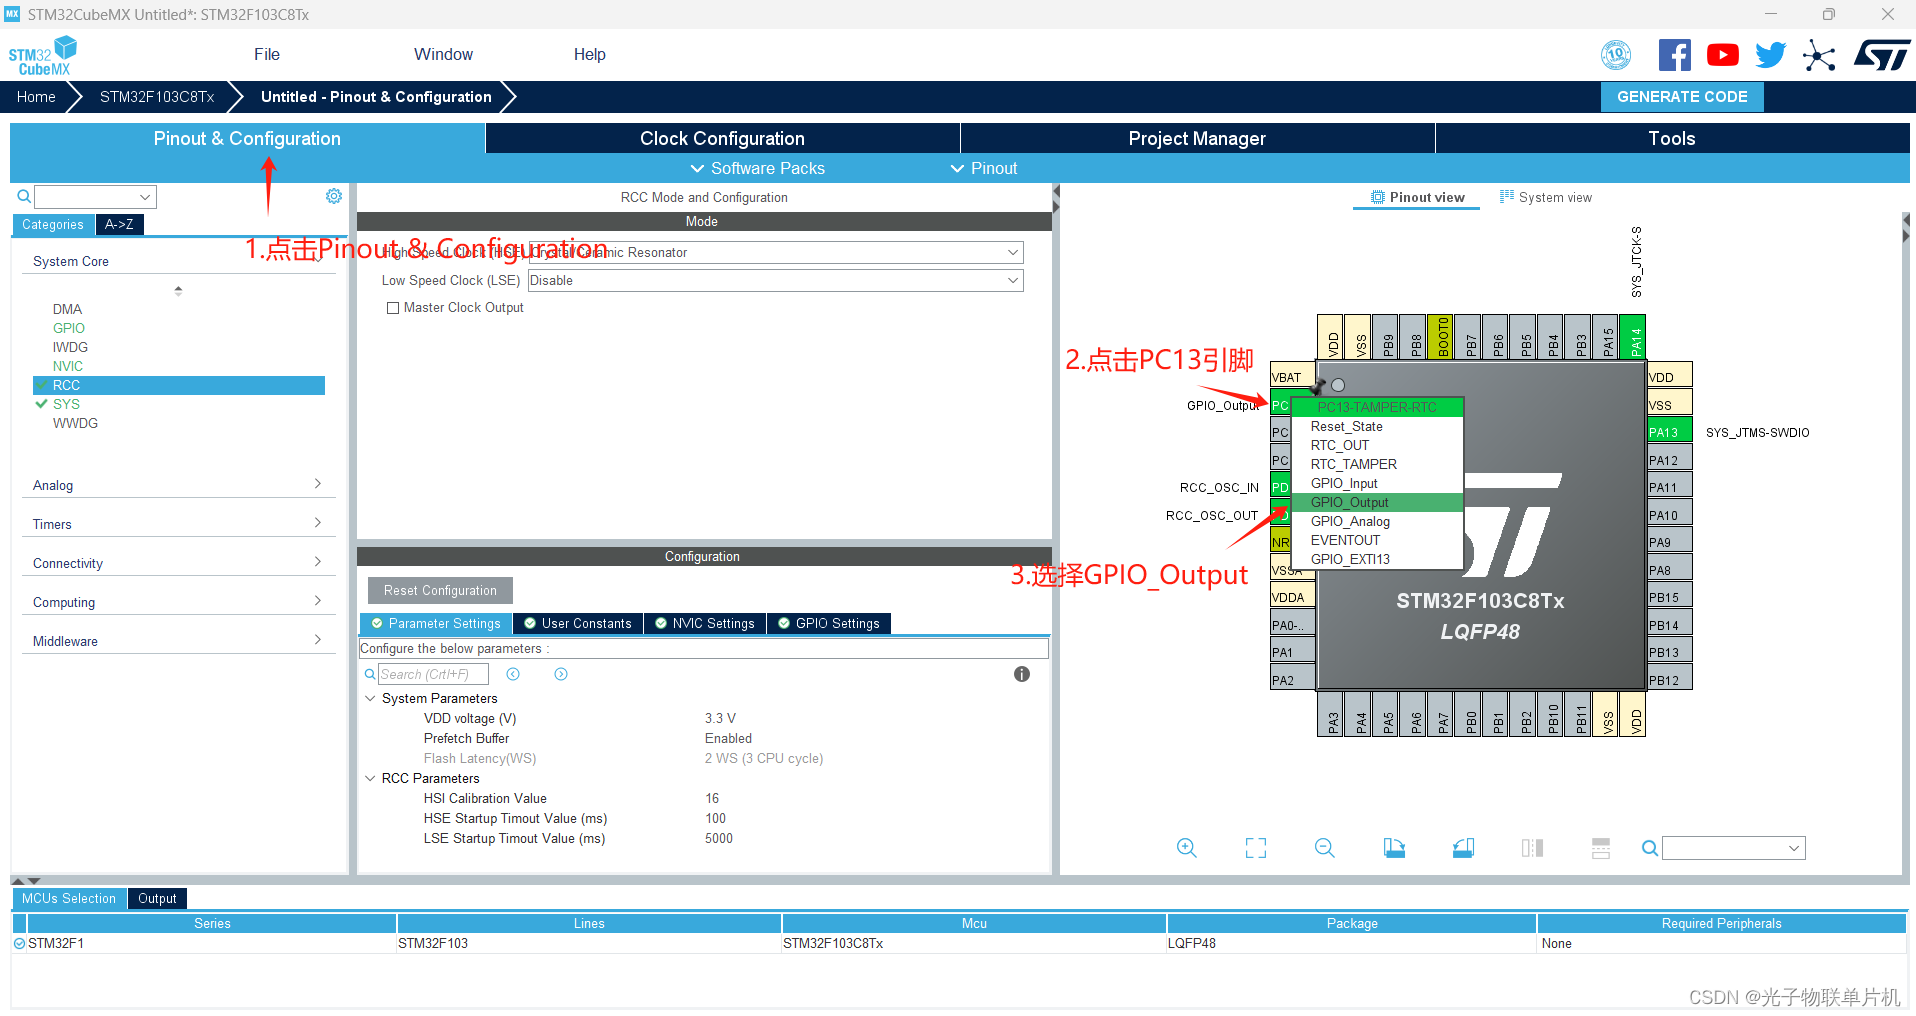Image resolution: width=1916 pixels, height=1016 pixels.
Task: Click the parameter search magnifier icon
Action: (x=370, y=674)
